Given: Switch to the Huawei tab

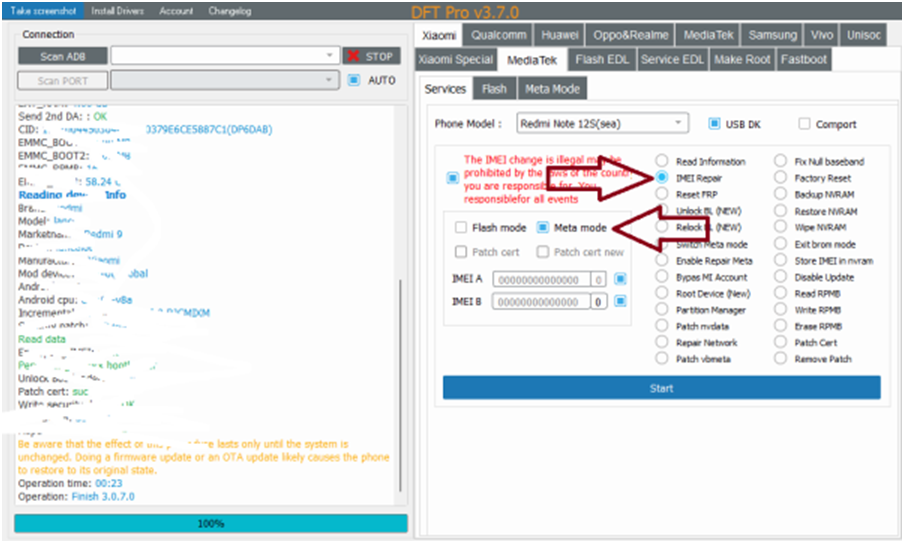Looking at the screenshot, I should pyautogui.click(x=559, y=35).
